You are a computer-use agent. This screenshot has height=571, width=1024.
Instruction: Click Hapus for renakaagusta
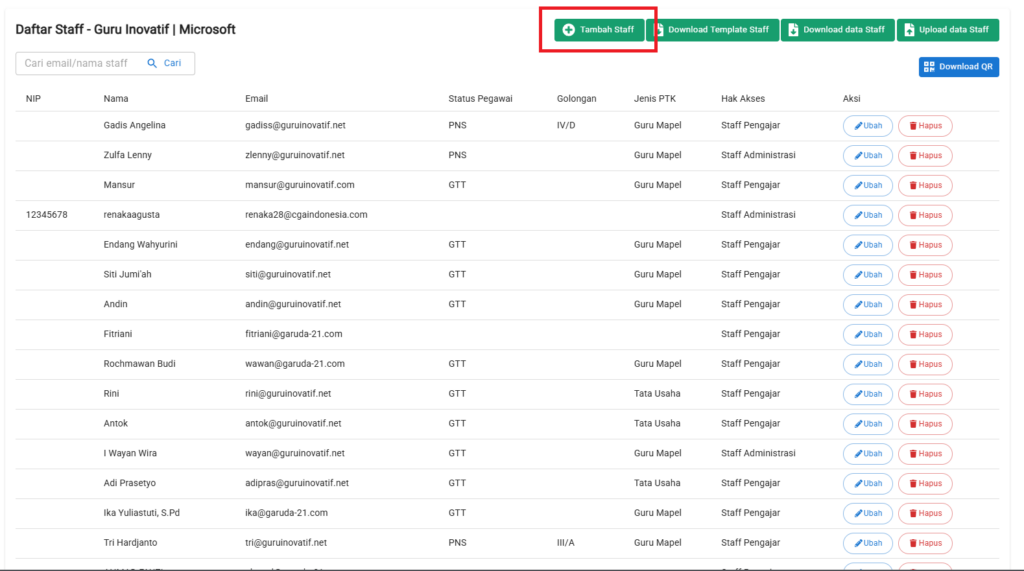tap(925, 215)
